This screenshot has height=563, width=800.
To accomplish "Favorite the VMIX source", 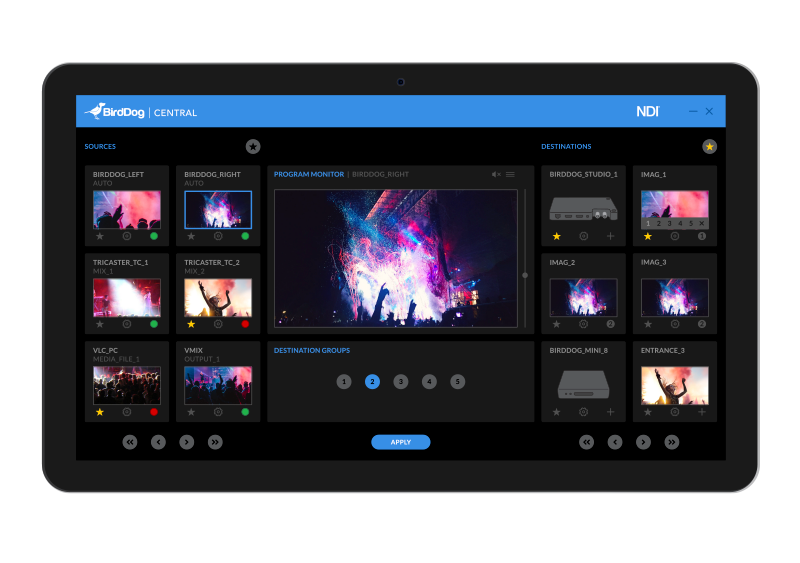I will 191,412.
